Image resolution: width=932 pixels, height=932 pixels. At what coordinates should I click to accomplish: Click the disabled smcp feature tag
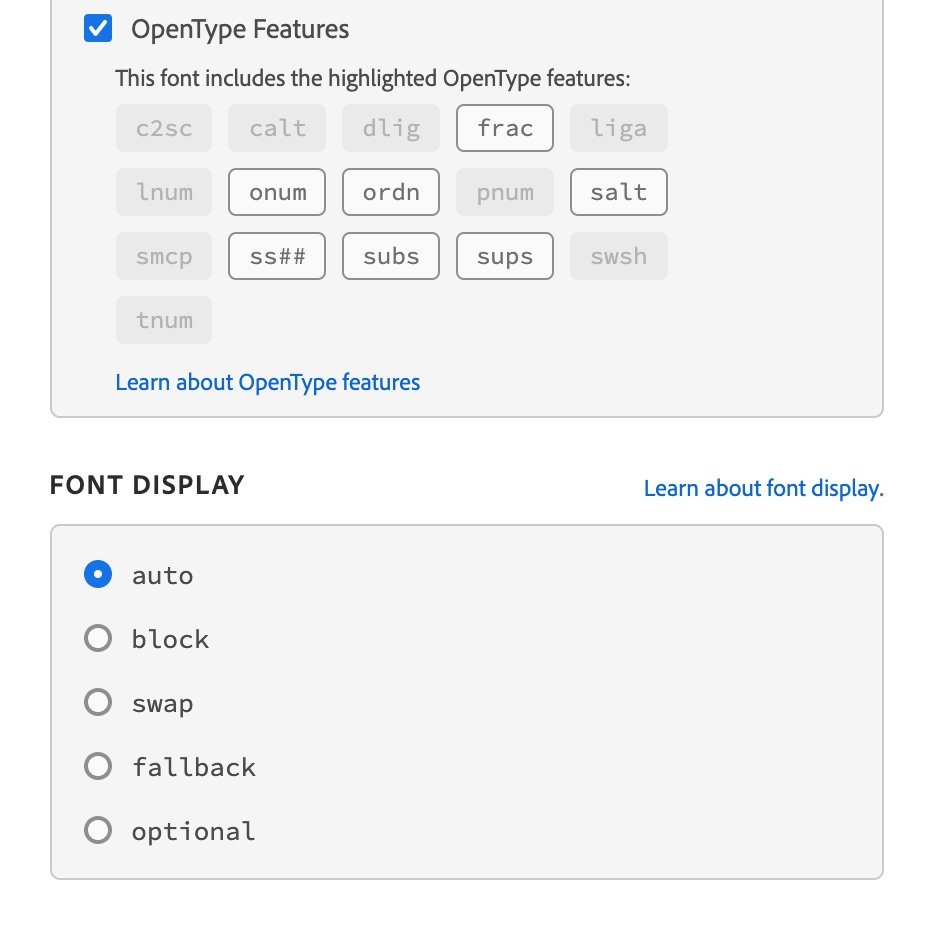(x=164, y=256)
